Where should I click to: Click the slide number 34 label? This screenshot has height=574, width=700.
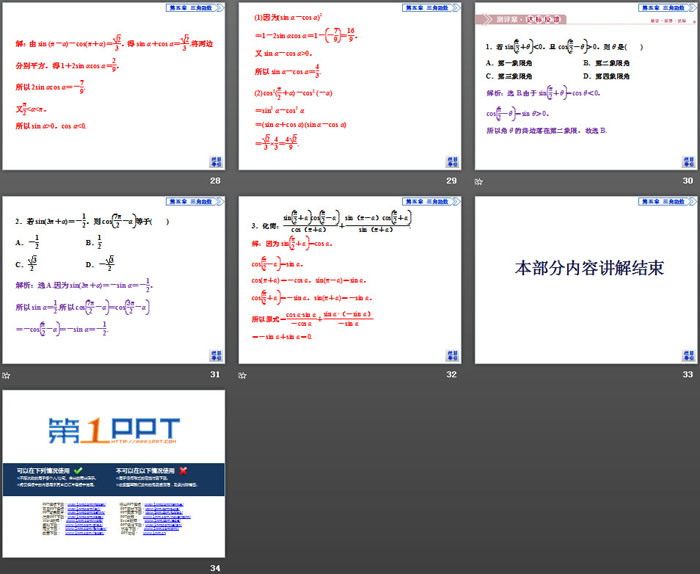click(x=214, y=567)
